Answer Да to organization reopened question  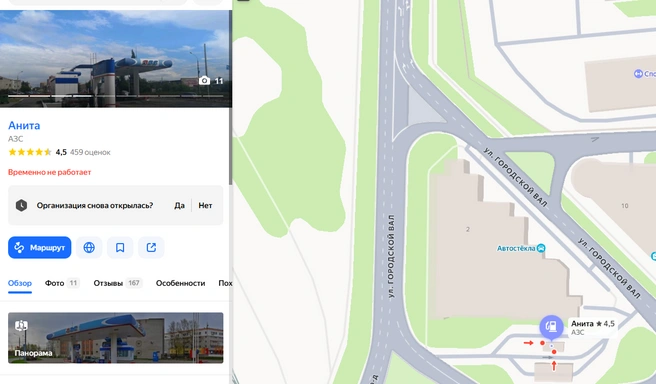[x=179, y=205]
